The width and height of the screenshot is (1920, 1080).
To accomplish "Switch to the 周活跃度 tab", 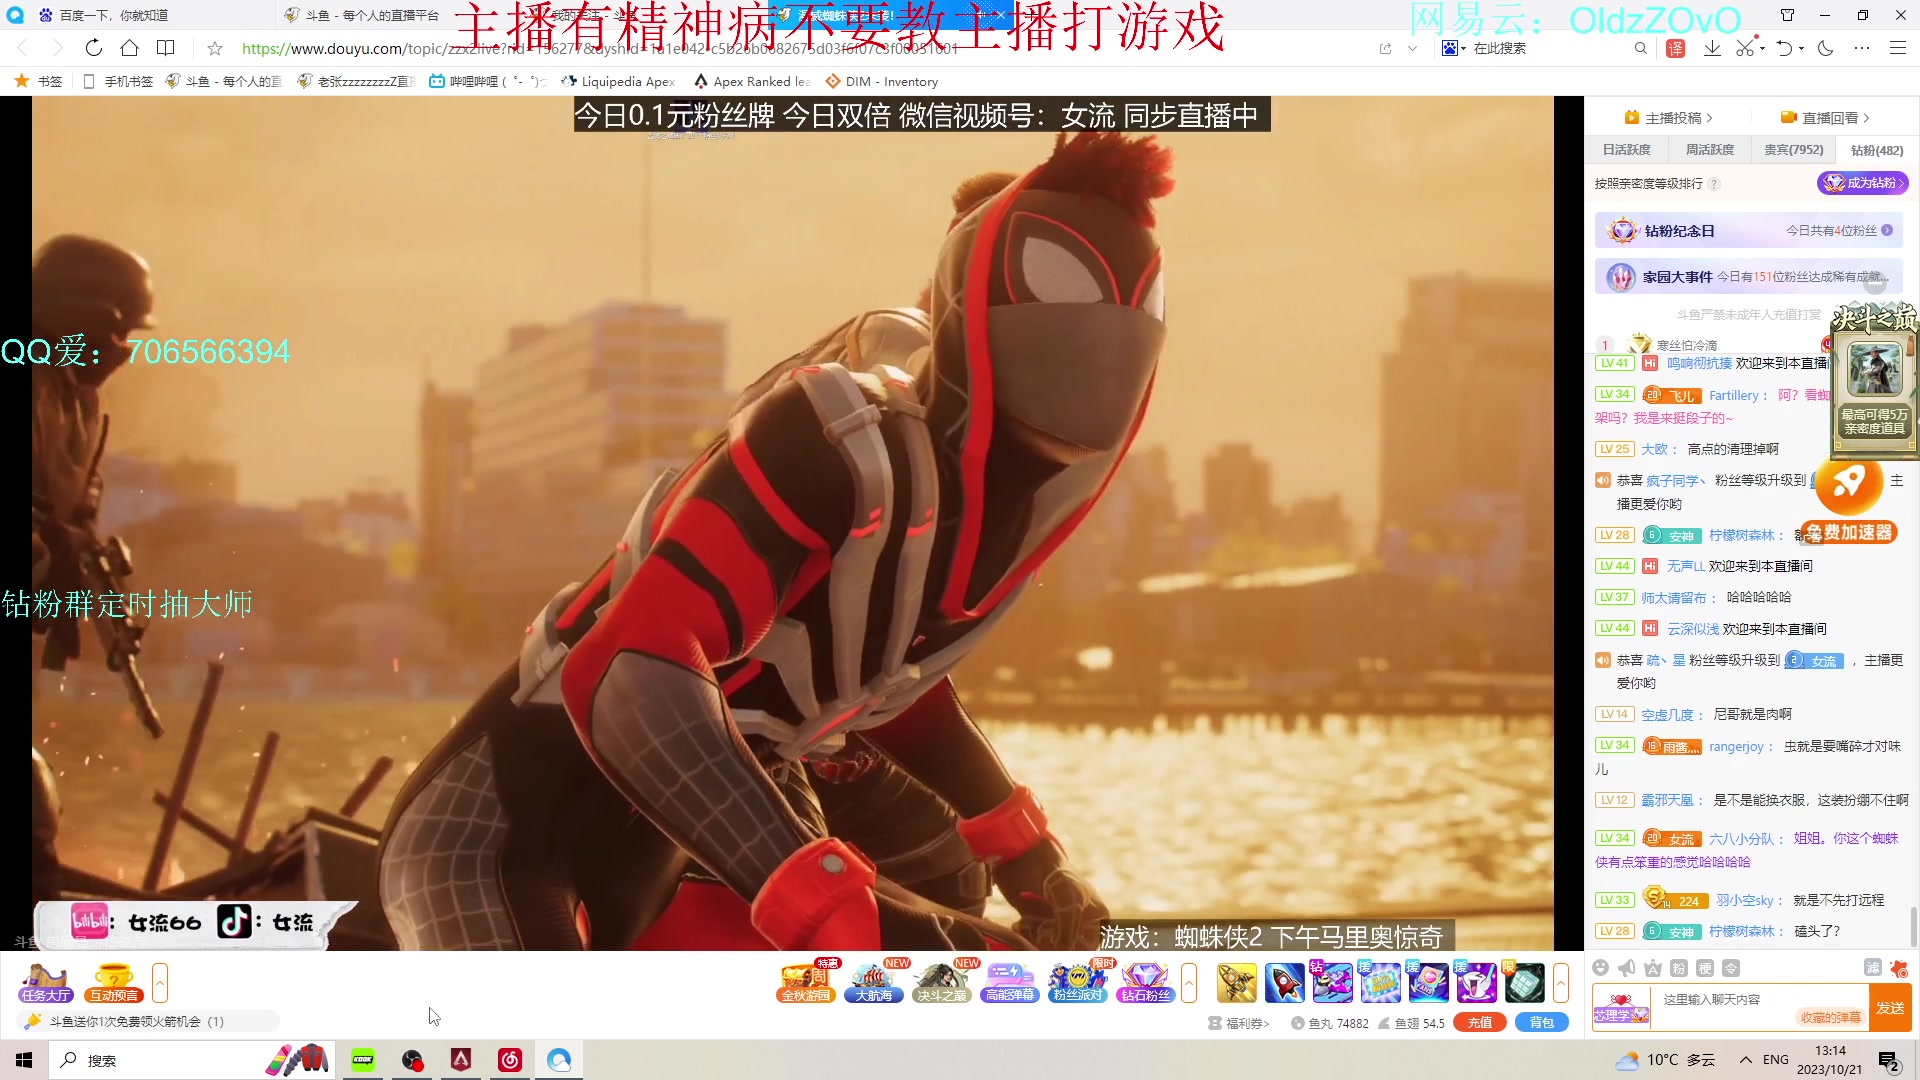I will pos(1710,150).
